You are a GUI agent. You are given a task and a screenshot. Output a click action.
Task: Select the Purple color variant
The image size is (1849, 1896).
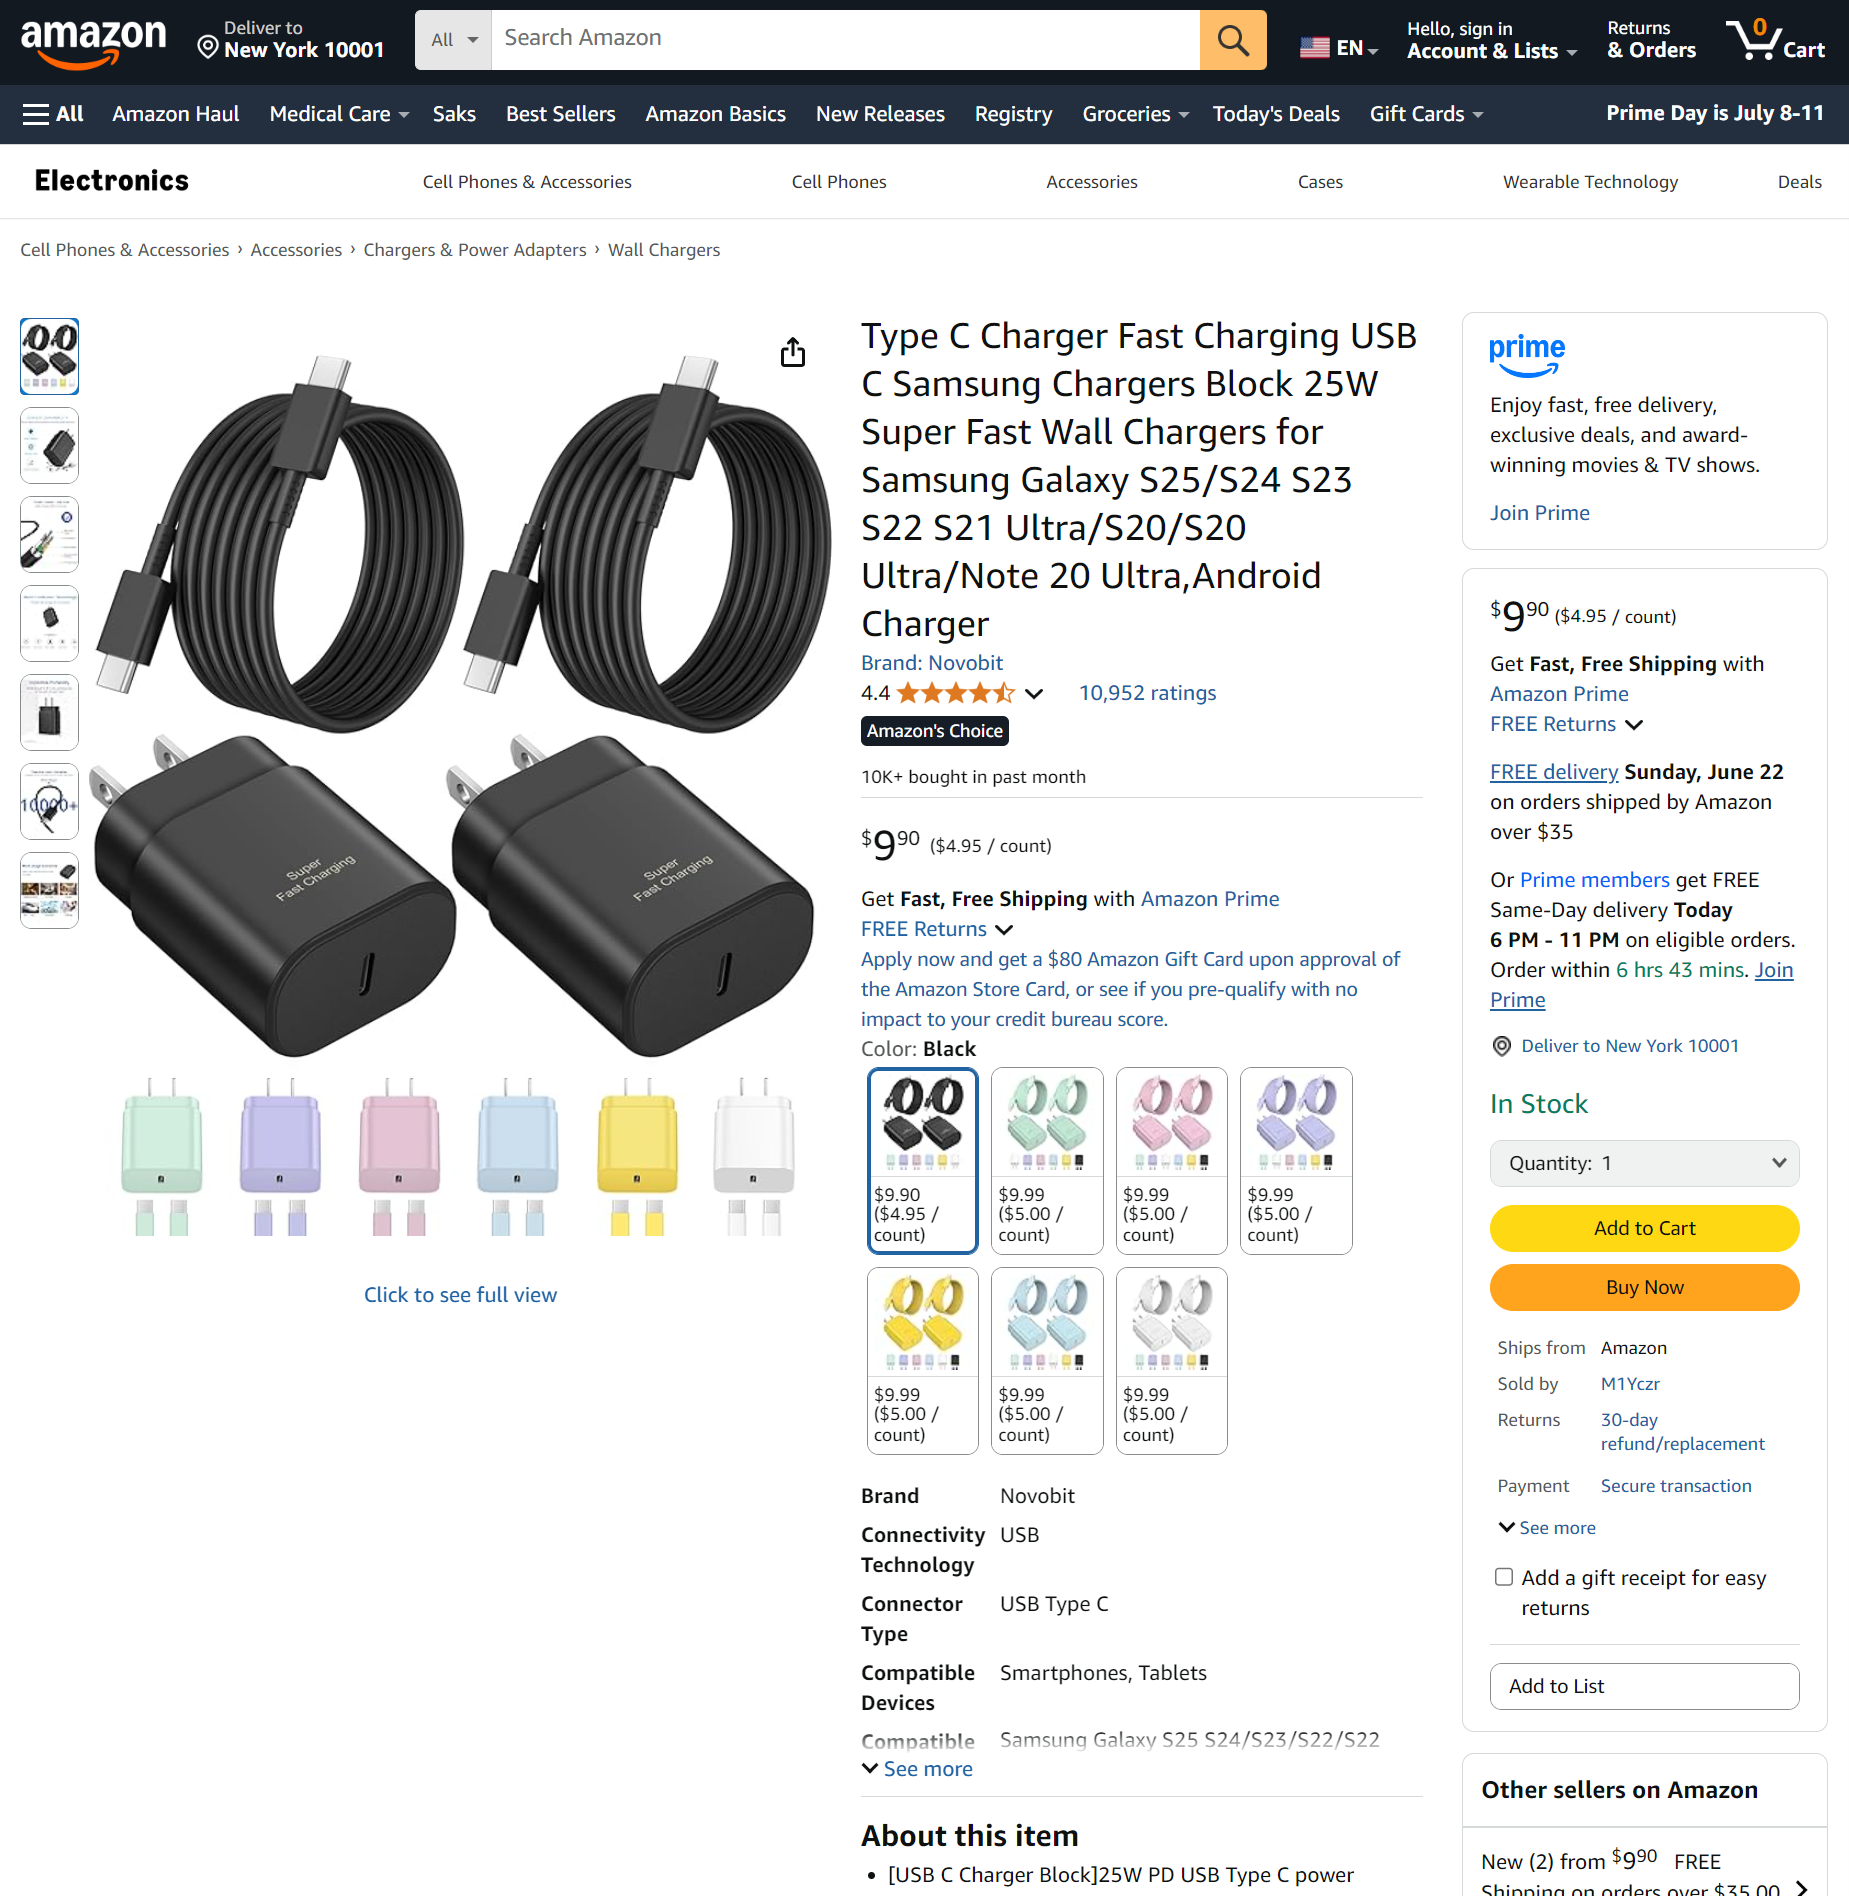1296,1160
